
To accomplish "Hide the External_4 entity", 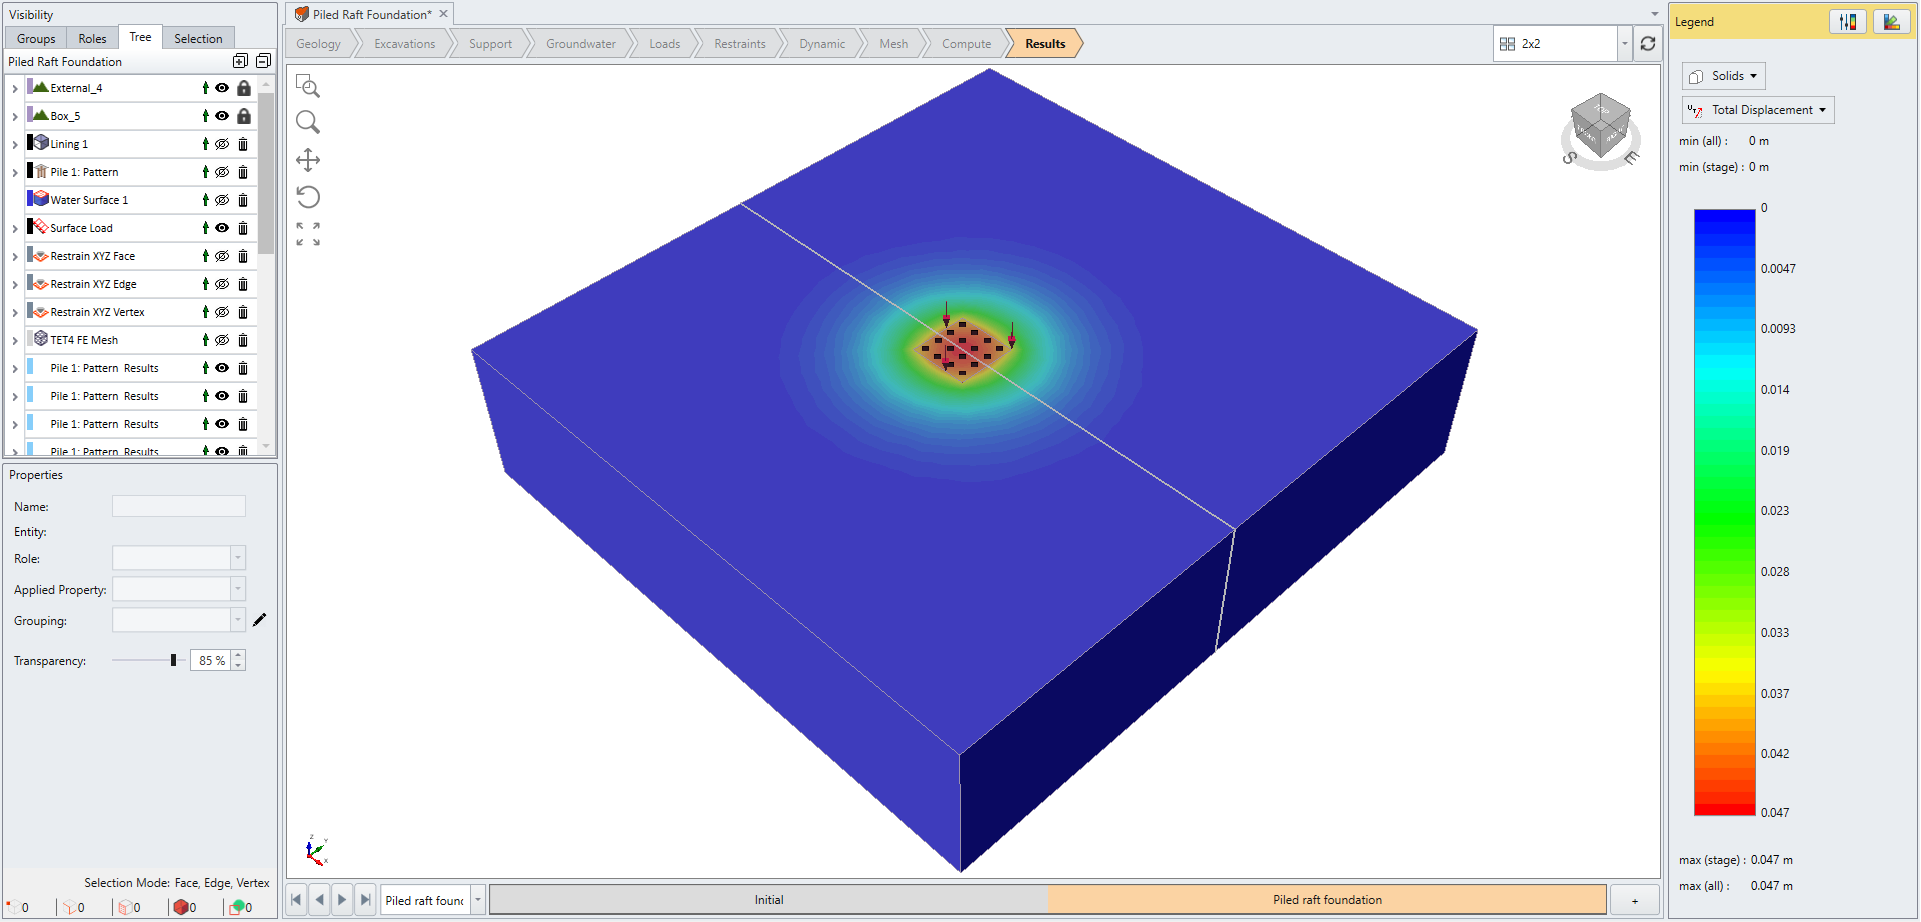I will [x=222, y=88].
